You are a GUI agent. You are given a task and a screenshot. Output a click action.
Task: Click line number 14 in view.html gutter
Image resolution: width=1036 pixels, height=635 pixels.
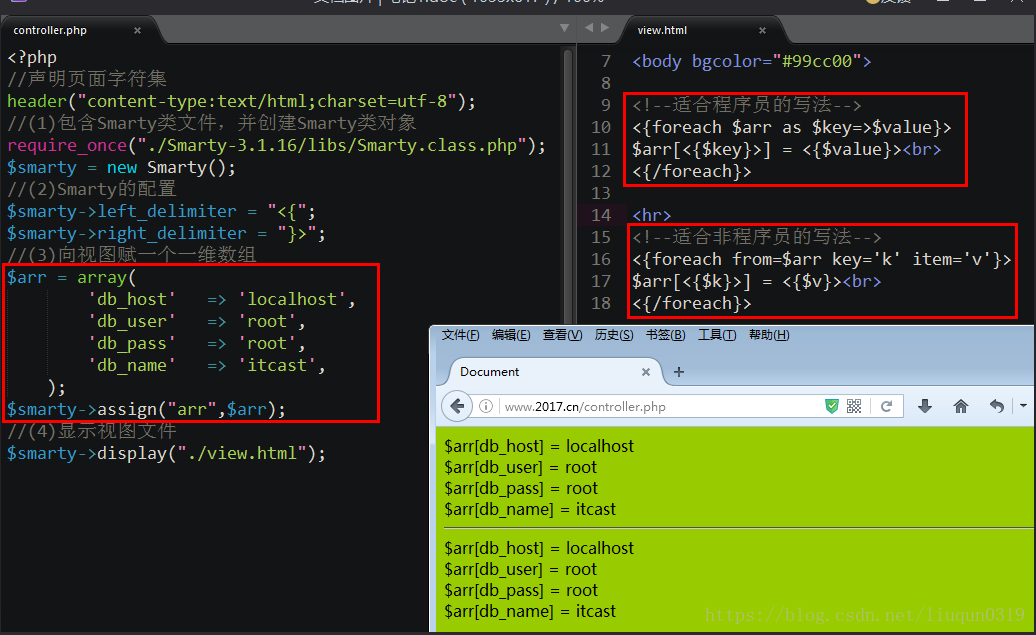(601, 215)
